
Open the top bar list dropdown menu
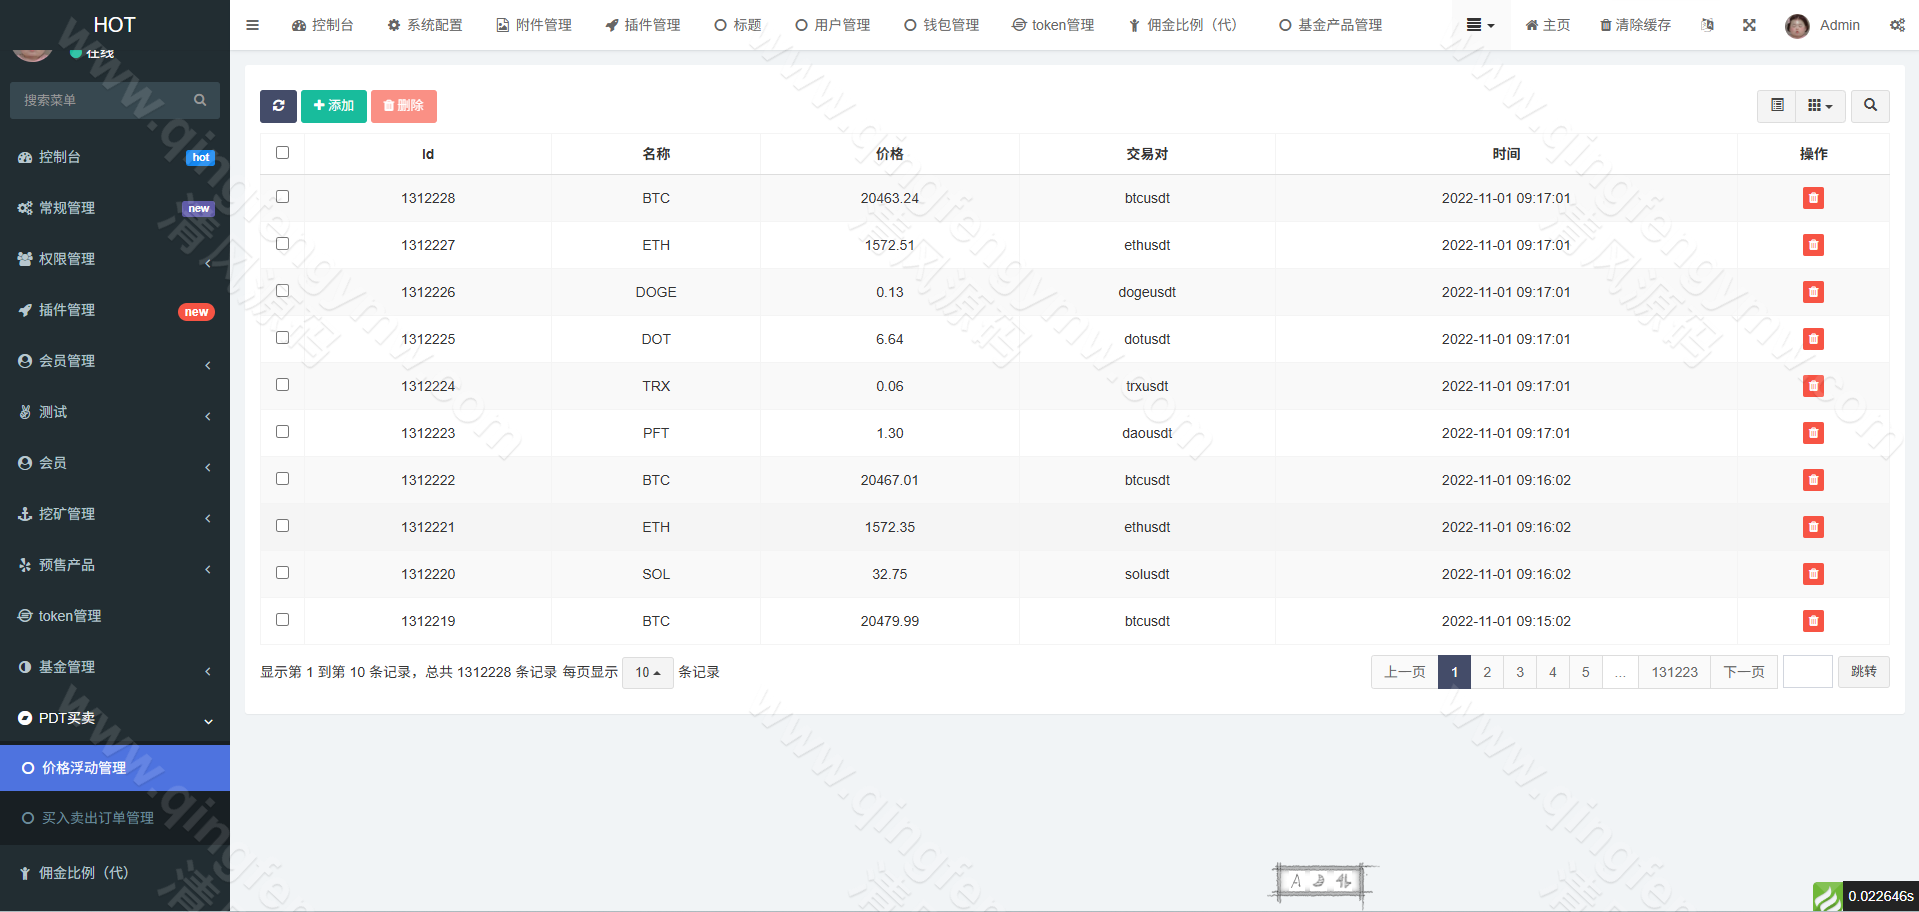click(1480, 25)
